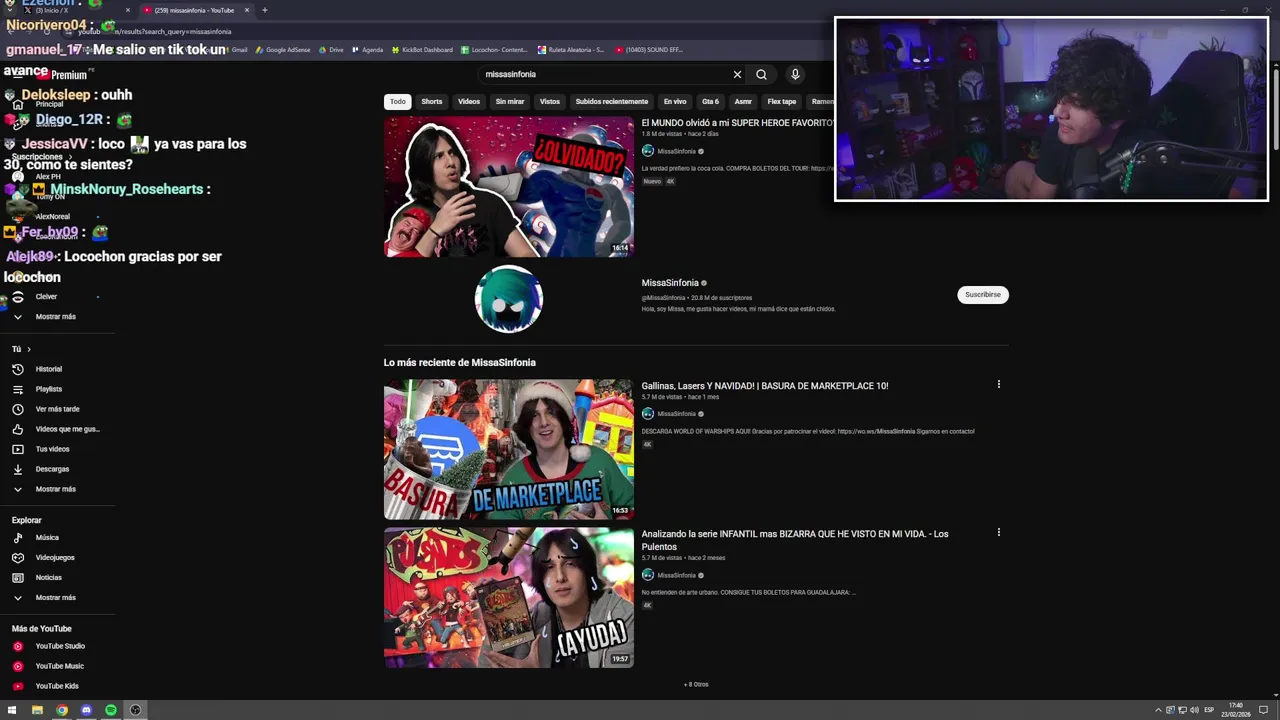Open the Los Pulentos (AYUDA) video thumbnail
1280x720 pixels.
(x=508, y=598)
